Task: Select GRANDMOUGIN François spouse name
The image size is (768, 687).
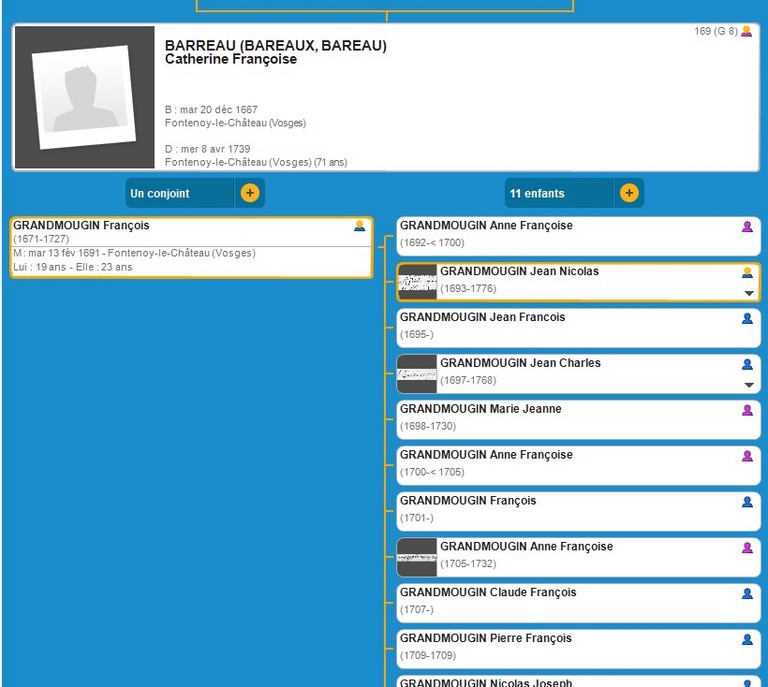Action: (81, 226)
